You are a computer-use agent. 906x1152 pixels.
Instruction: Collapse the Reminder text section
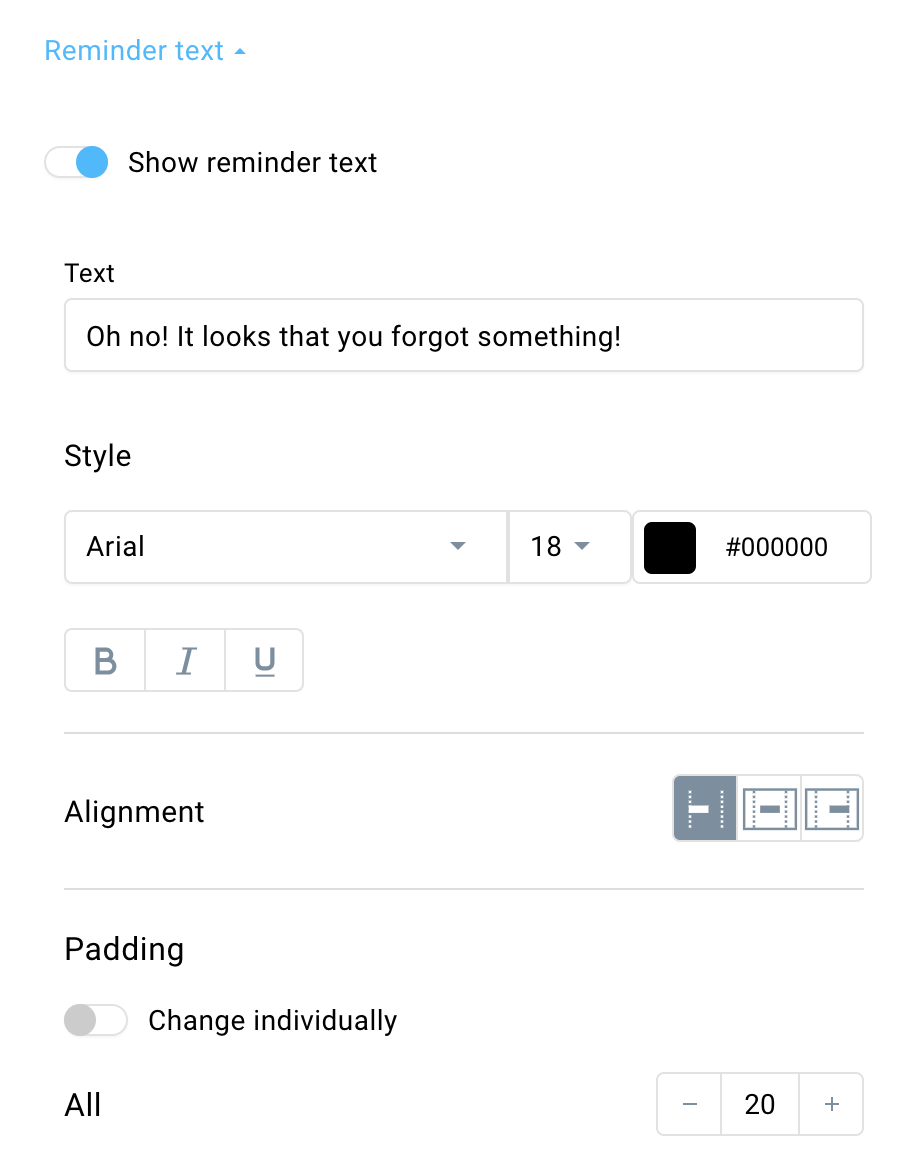coord(145,51)
